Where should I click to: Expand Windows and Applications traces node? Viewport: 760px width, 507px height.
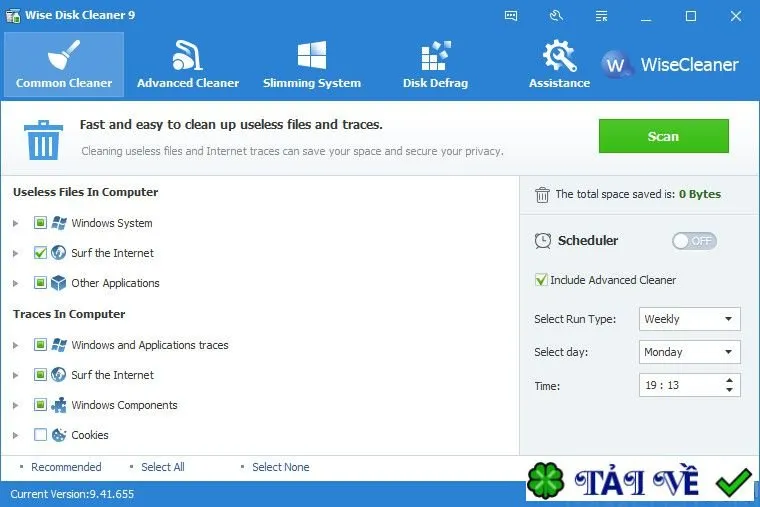pyautogui.click(x=16, y=346)
